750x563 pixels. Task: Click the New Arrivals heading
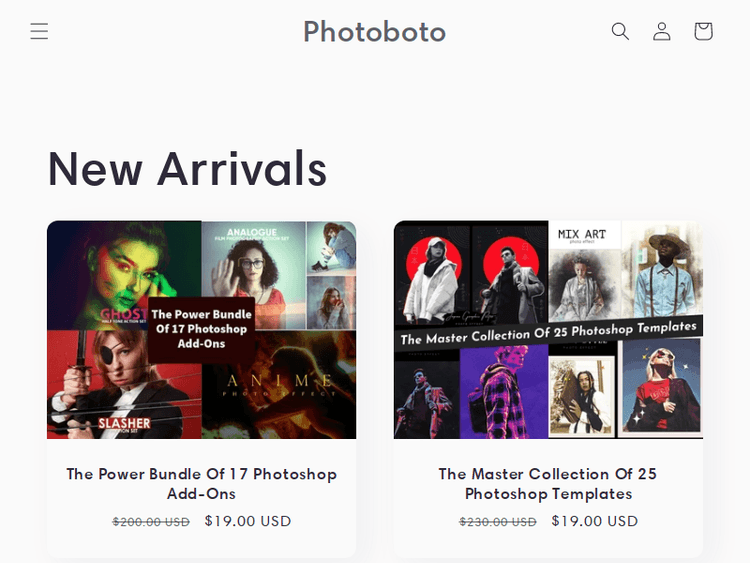pyautogui.click(x=187, y=167)
